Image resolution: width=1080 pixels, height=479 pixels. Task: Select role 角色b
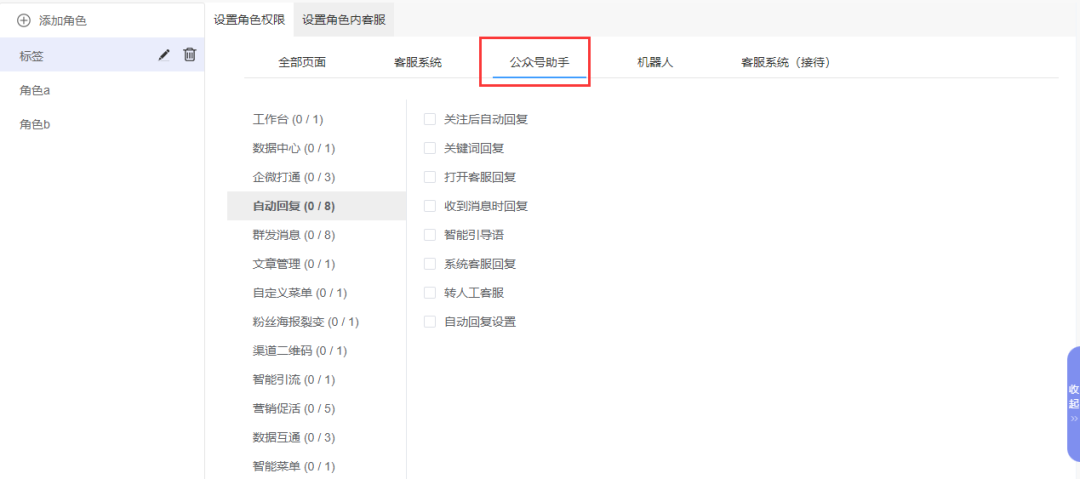102,124
